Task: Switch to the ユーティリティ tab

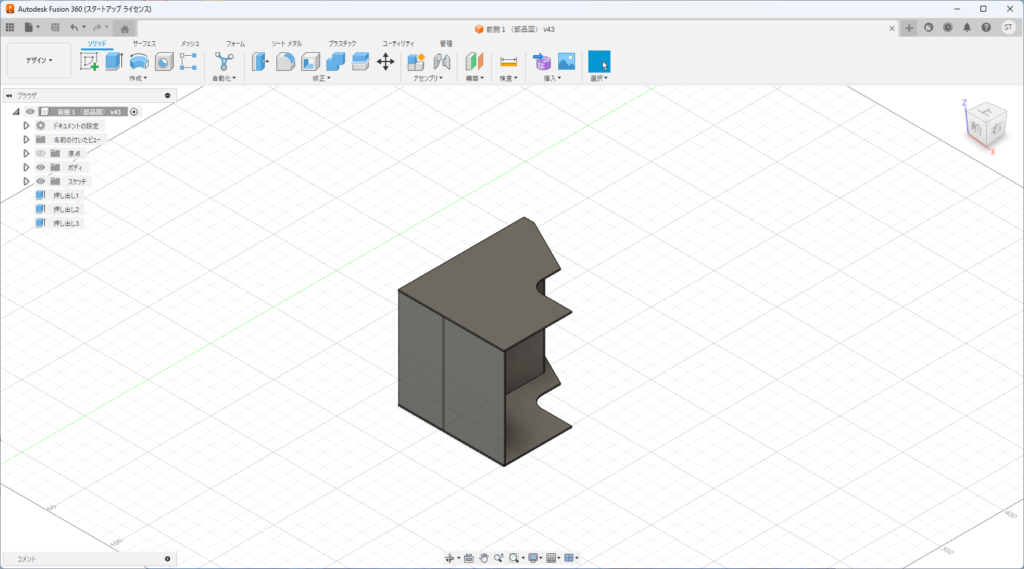Action: tap(398, 44)
